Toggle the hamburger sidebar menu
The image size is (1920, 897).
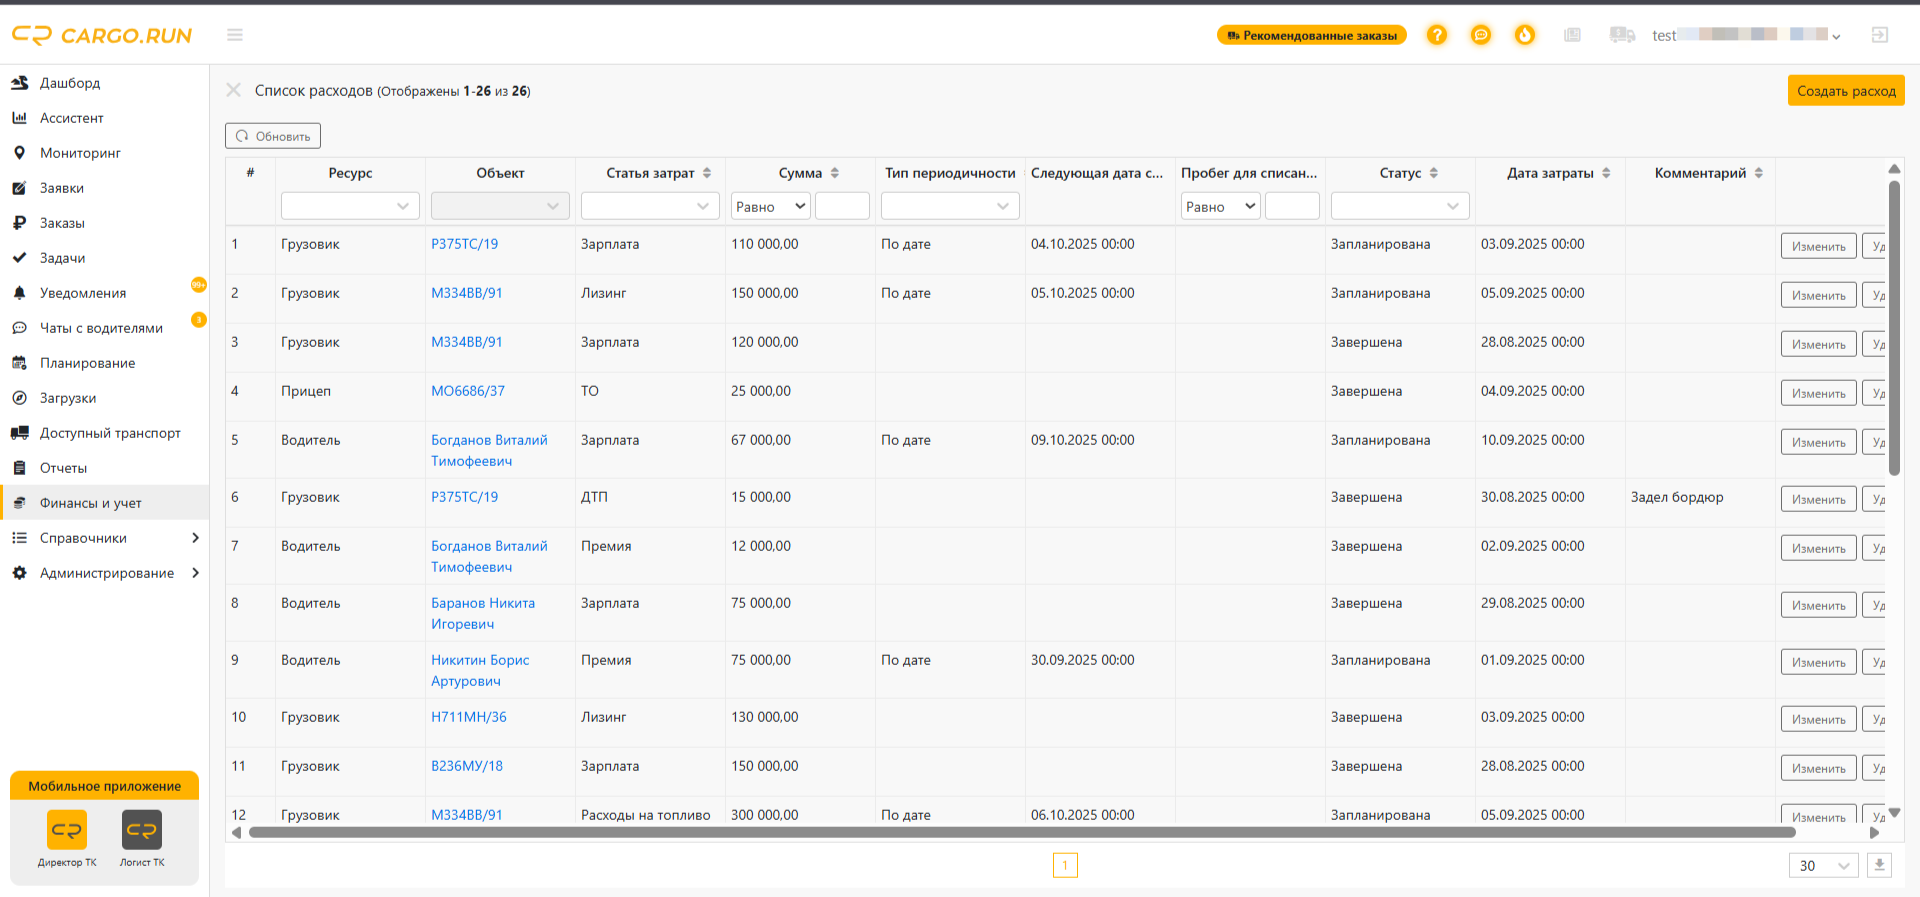click(x=235, y=35)
